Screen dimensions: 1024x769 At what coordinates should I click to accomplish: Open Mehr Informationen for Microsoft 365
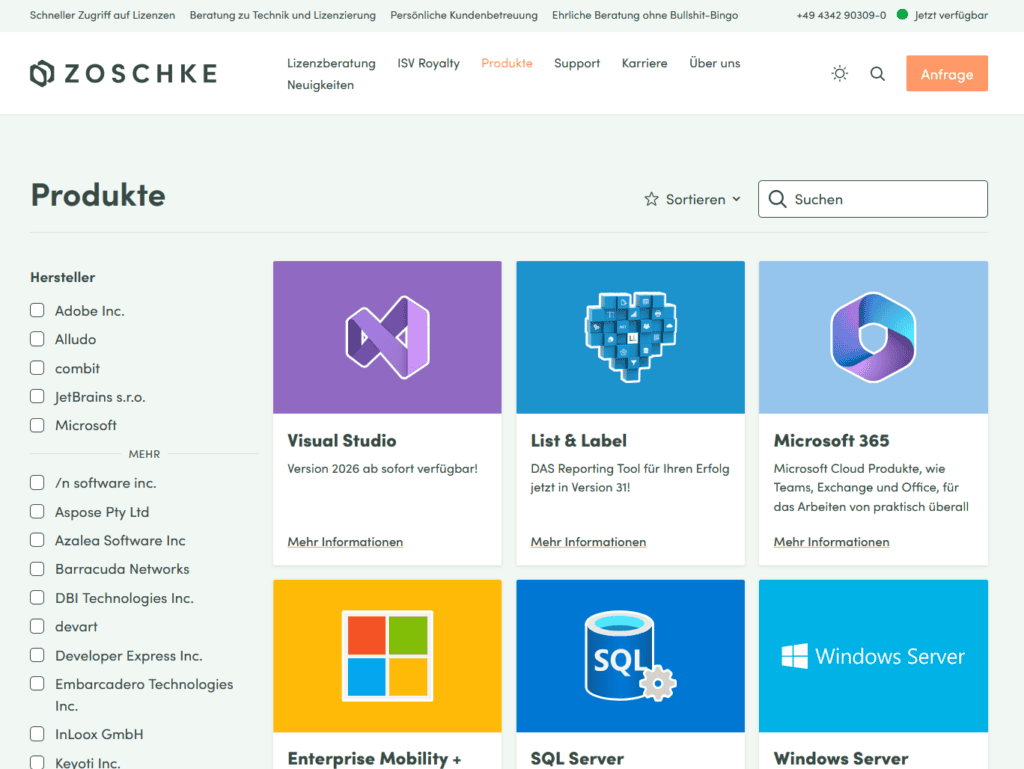pyautogui.click(x=831, y=542)
